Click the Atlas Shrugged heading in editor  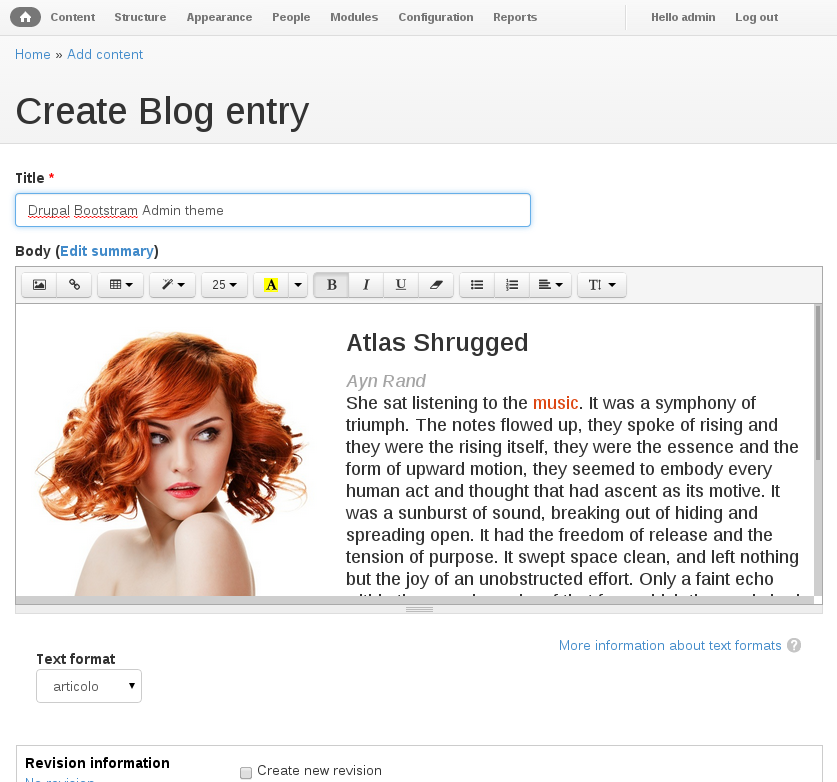pos(437,343)
